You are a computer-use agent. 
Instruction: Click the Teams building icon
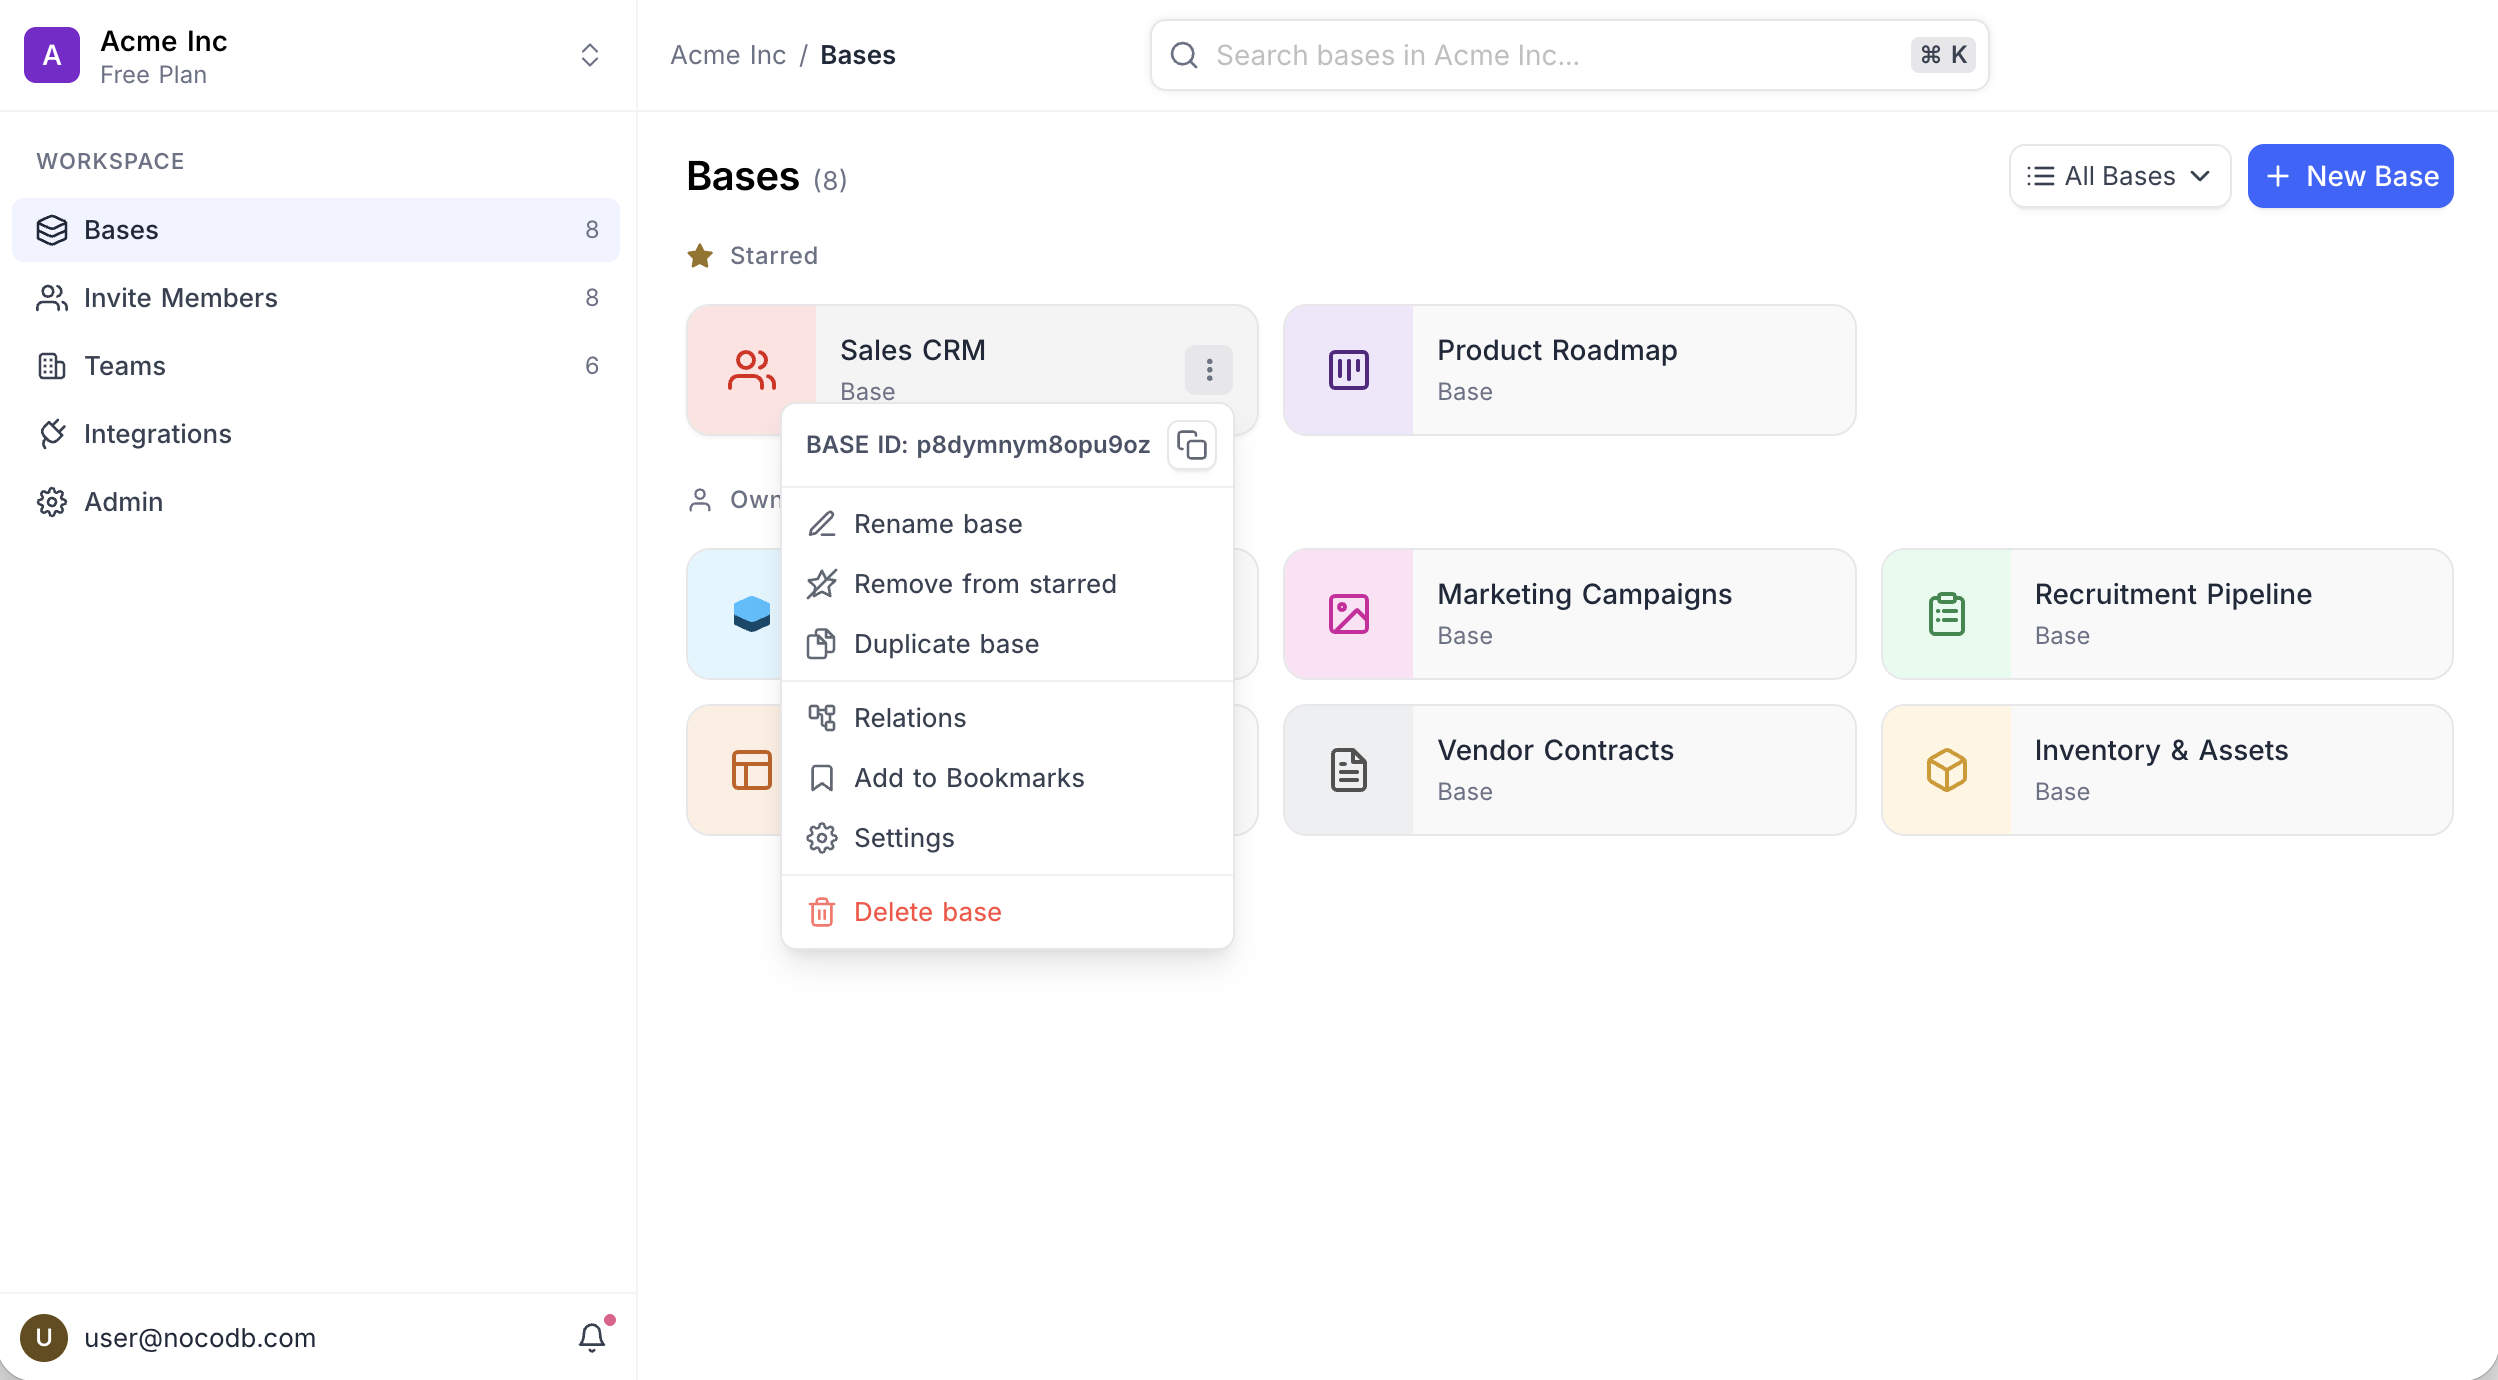pos(52,366)
